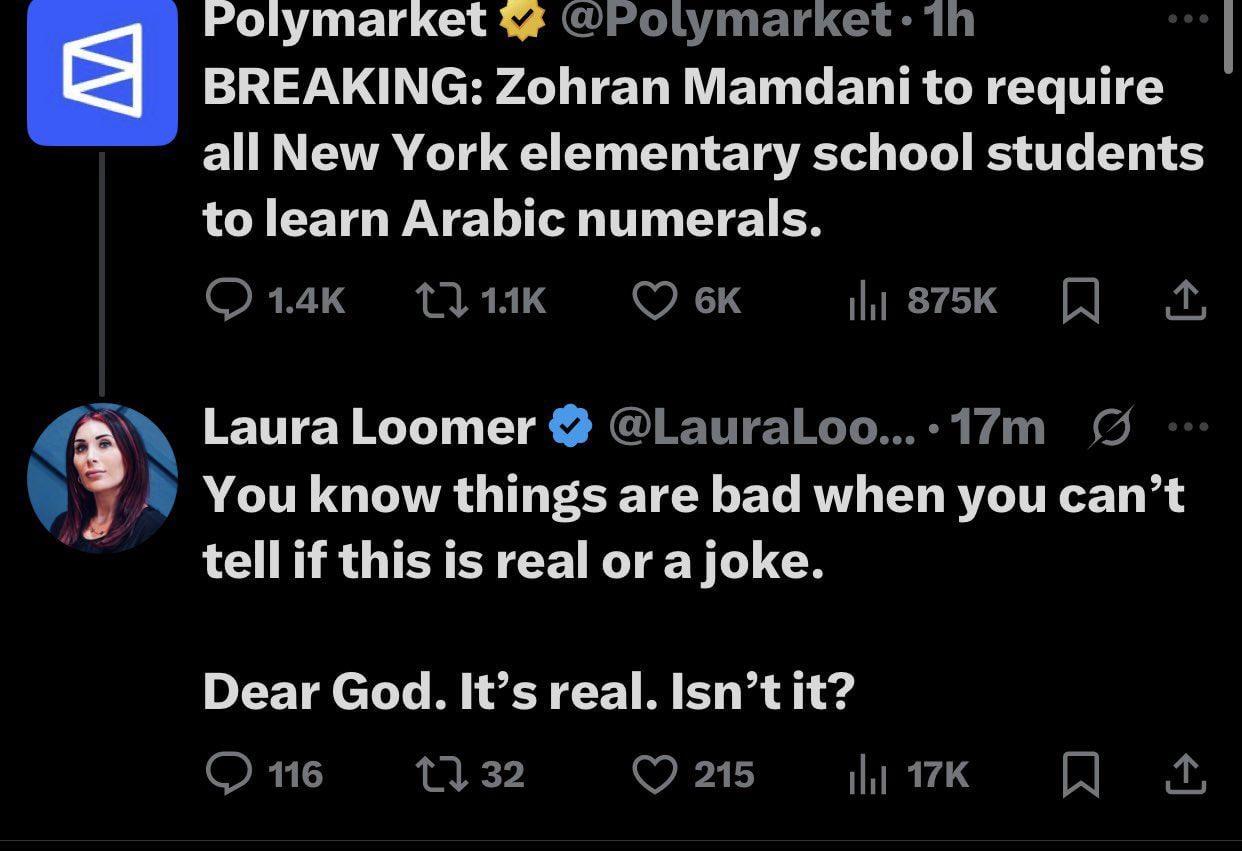Open Laura Loomer's profile avatar
This screenshot has width=1242, height=851.
tap(102, 479)
